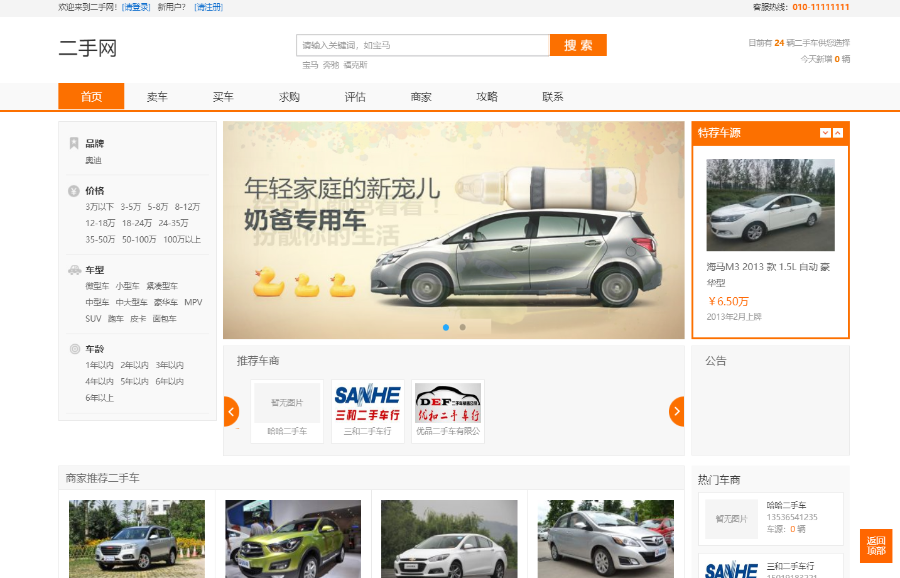Click the 车龄 circle icon
The image size is (900, 578).
(x=75, y=348)
